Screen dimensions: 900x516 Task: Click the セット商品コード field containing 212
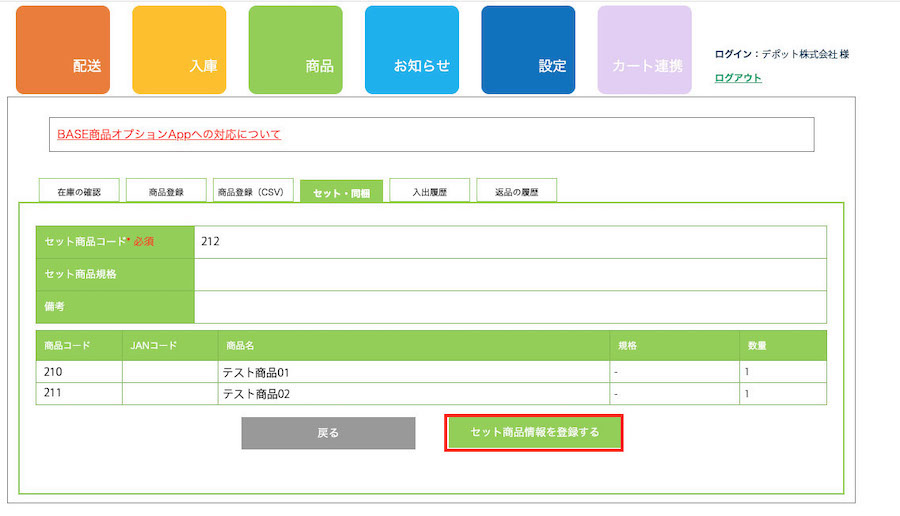coord(510,242)
